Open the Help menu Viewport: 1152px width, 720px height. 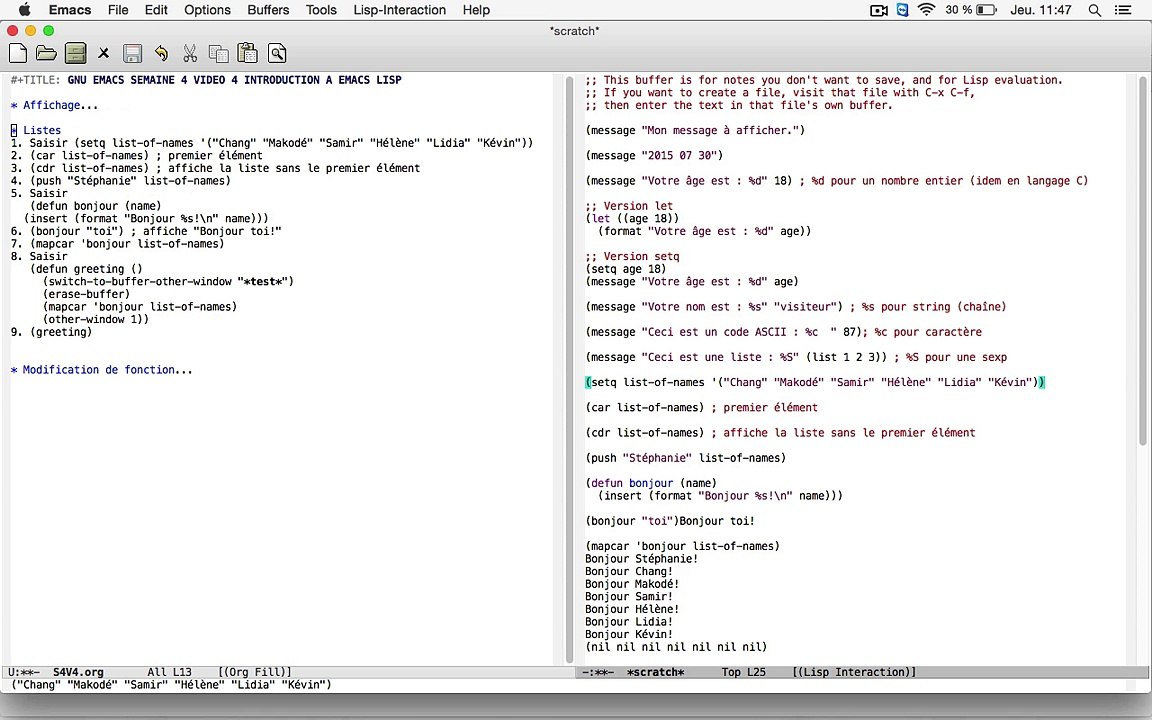coord(476,10)
